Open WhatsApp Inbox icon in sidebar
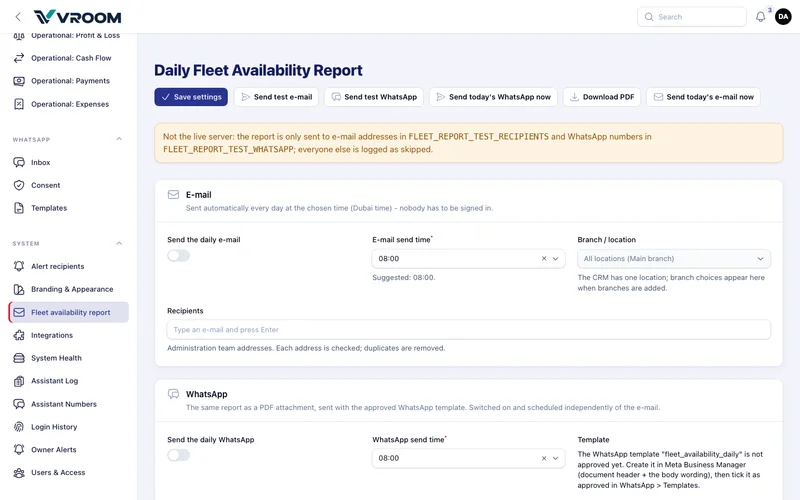Image resolution: width=800 pixels, height=500 pixels. coord(19,162)
